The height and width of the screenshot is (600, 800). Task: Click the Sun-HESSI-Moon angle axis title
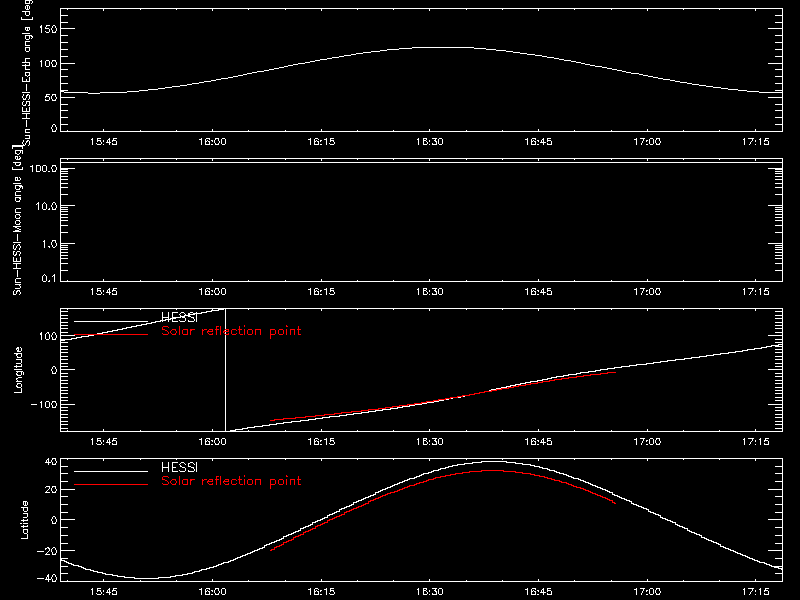tap(17, 220)
